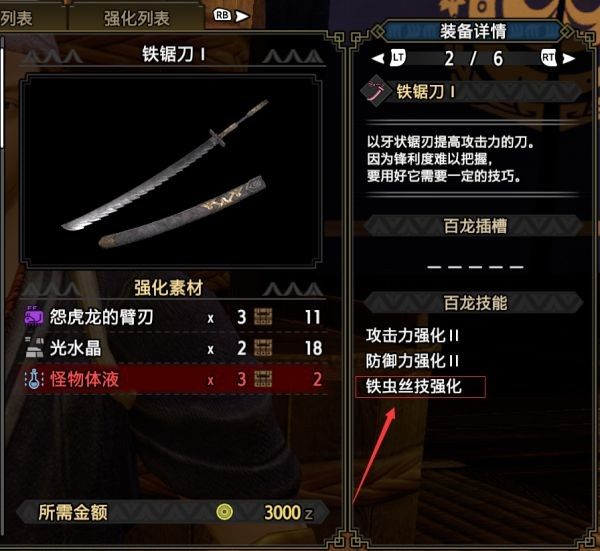Click the empty 百龙插槽 slot dashes
This screenshot has width=600, height=551.
click(475, 267)
